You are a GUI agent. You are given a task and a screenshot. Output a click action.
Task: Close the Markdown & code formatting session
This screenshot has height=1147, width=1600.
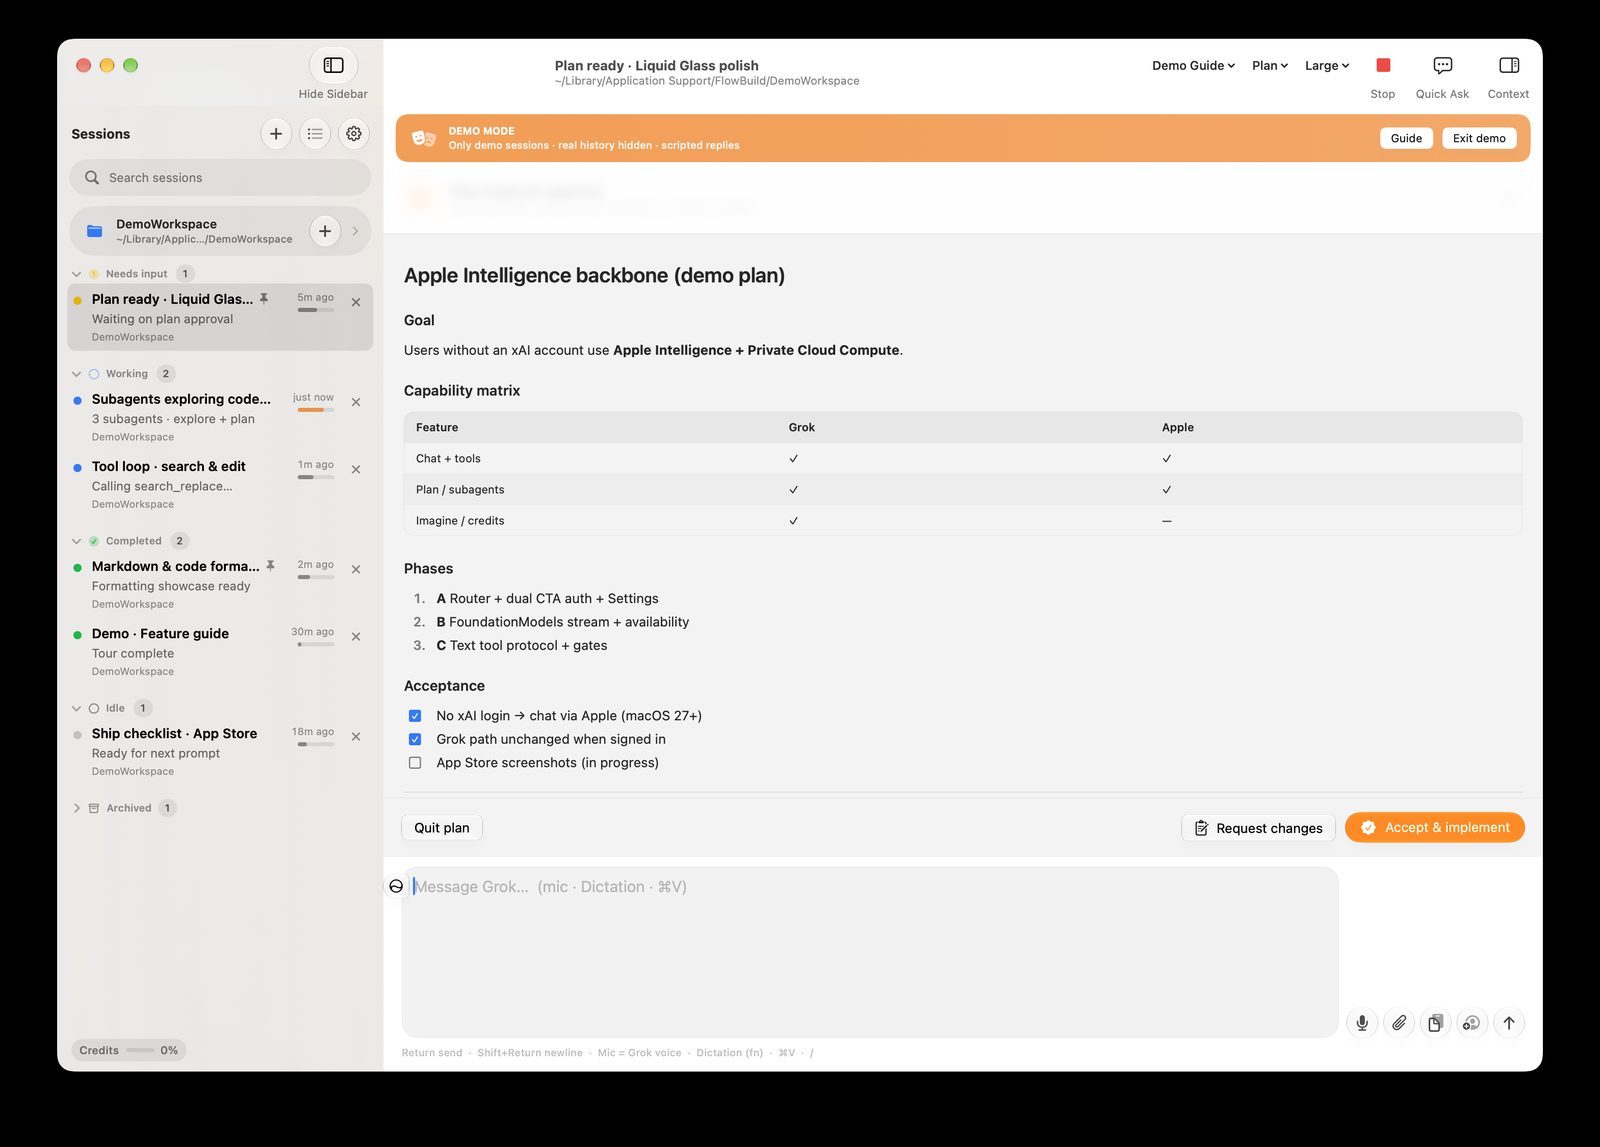(356, 569)
